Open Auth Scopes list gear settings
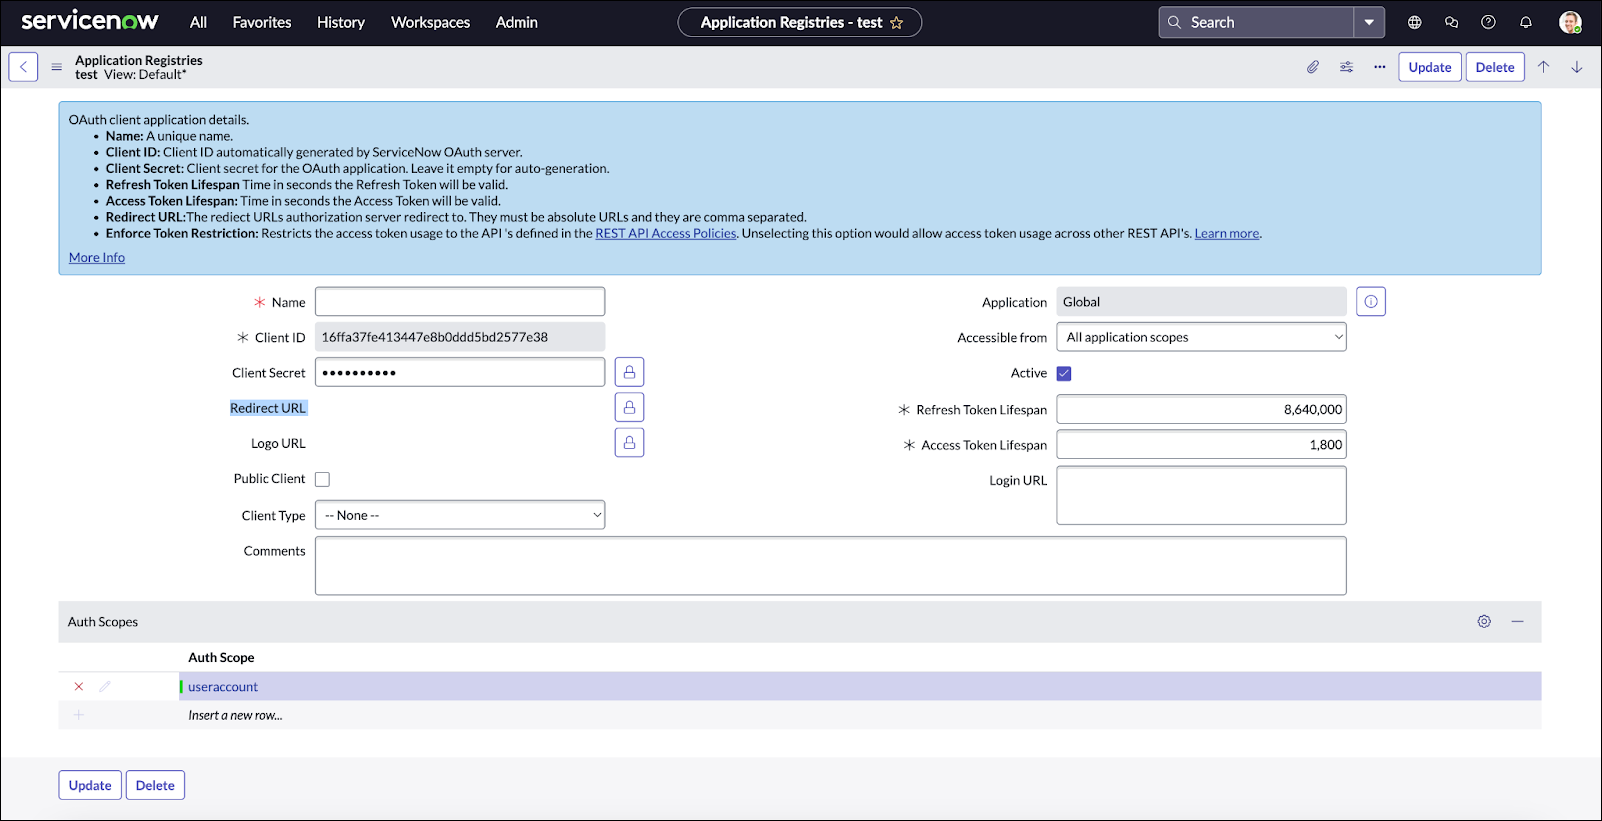1602x821 pixels. (1484, 622)
